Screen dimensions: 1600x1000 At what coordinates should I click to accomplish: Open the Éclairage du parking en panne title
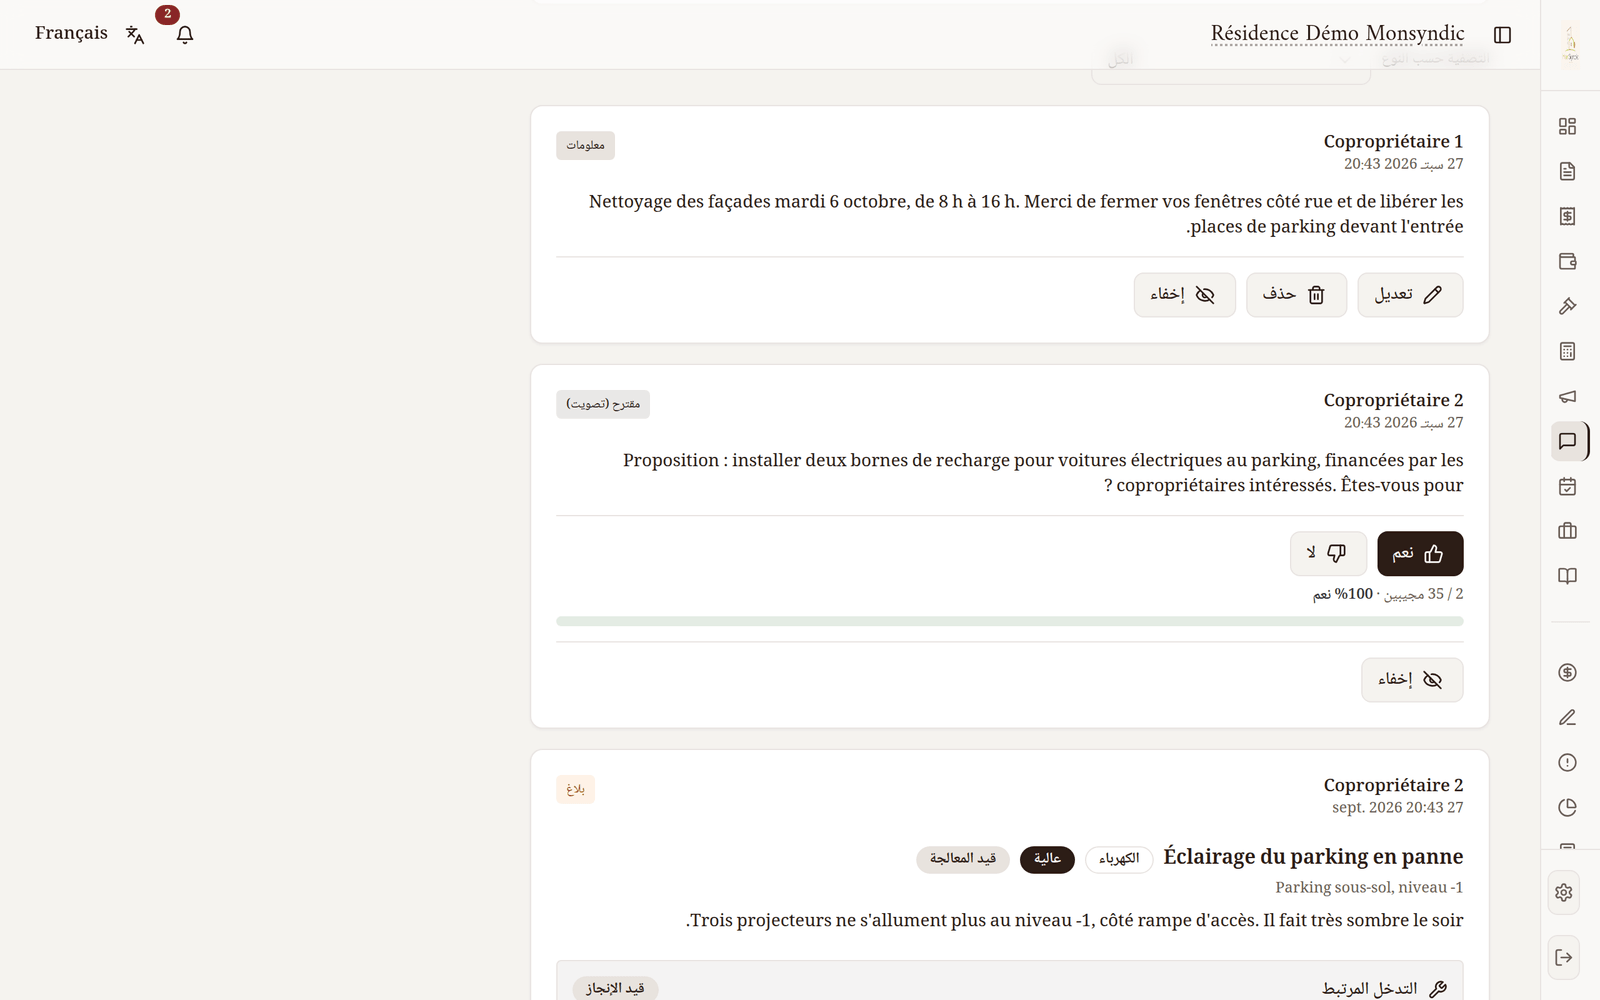click(x=1313, y=857)
